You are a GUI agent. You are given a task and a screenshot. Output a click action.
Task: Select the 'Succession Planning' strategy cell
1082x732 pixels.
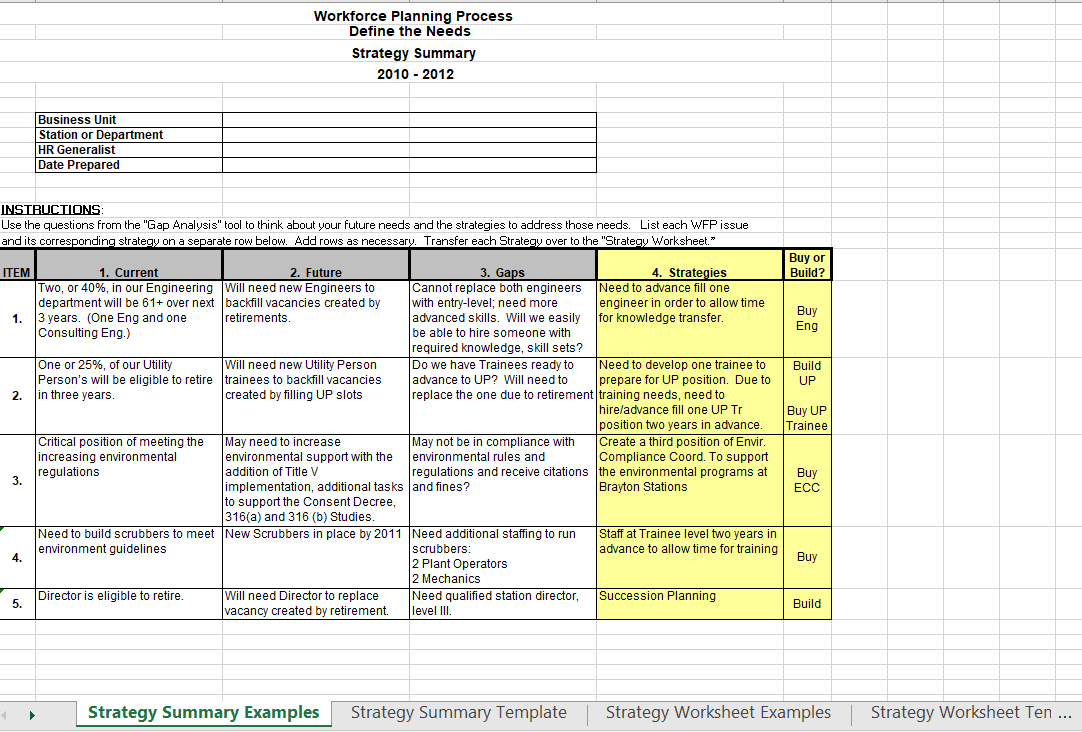[690, 604]
